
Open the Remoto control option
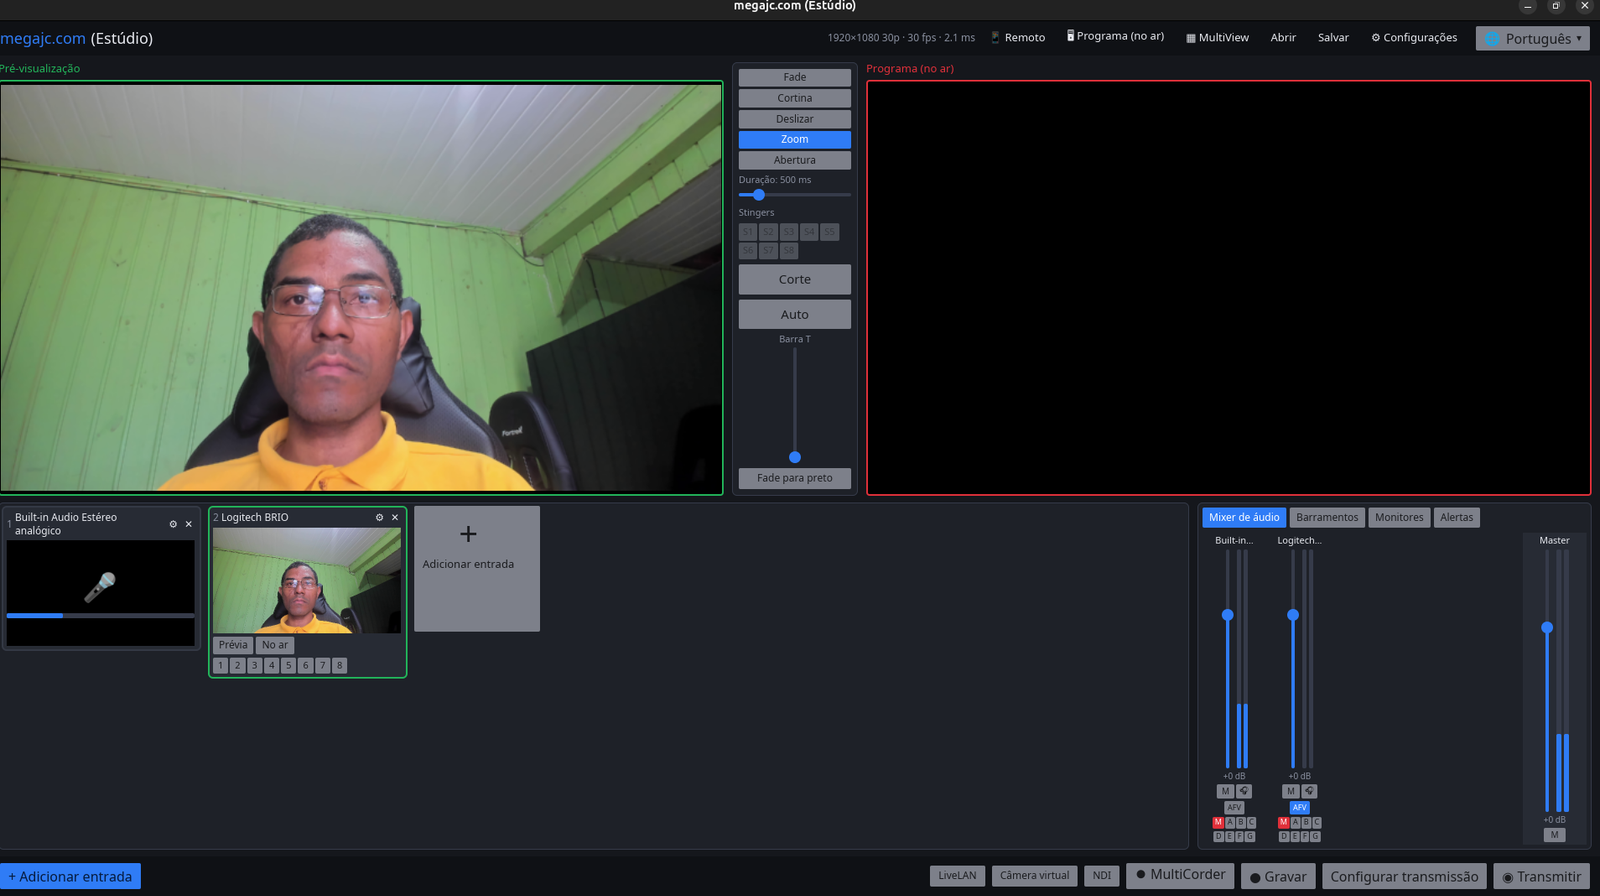[x=1018, y=37]
